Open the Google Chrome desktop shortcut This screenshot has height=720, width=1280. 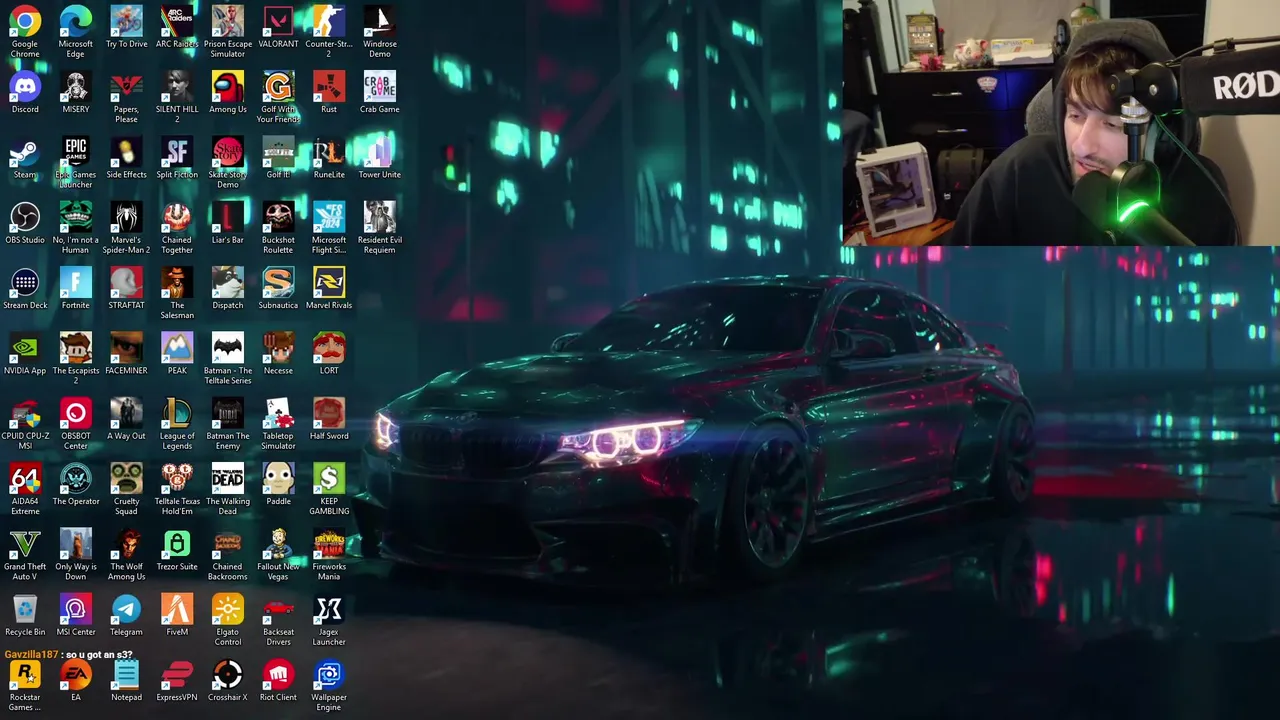click(x=25, y=21)
